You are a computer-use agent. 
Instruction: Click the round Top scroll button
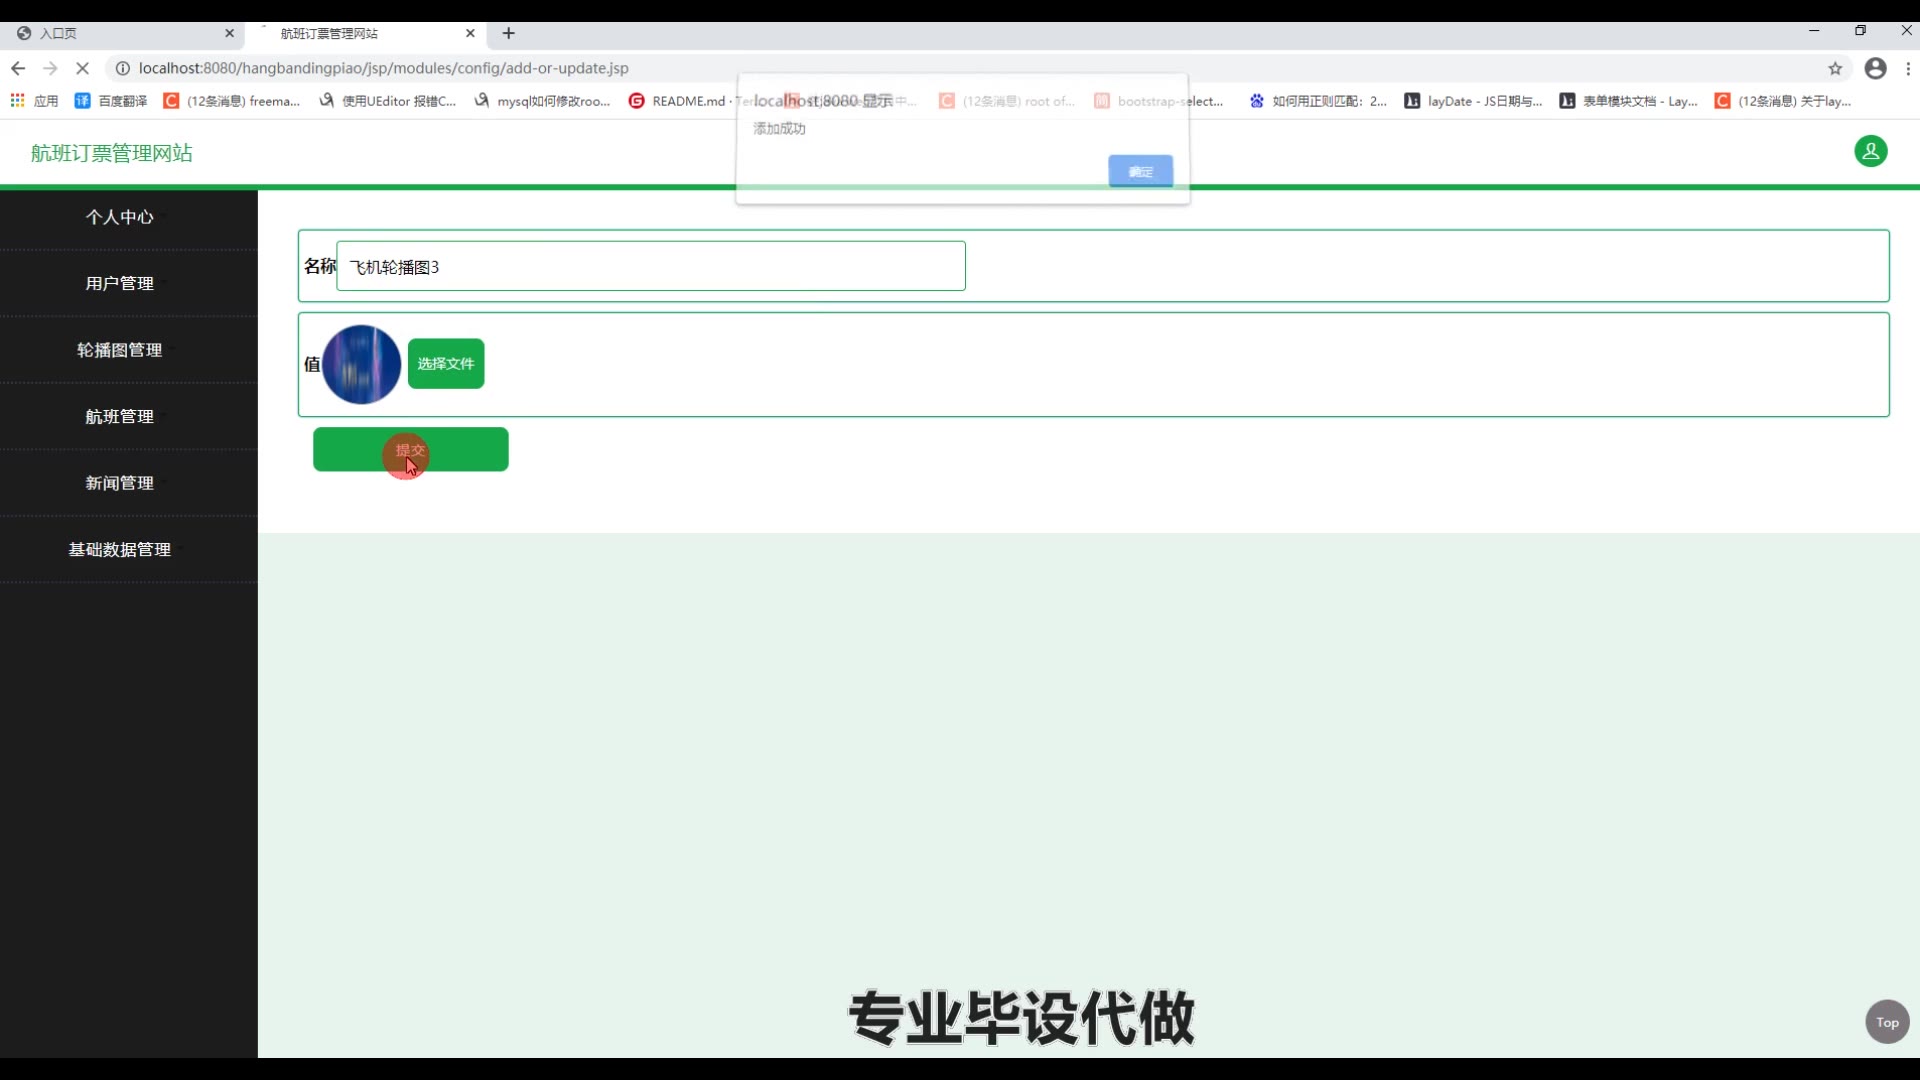click(x=1886, y=1021)
